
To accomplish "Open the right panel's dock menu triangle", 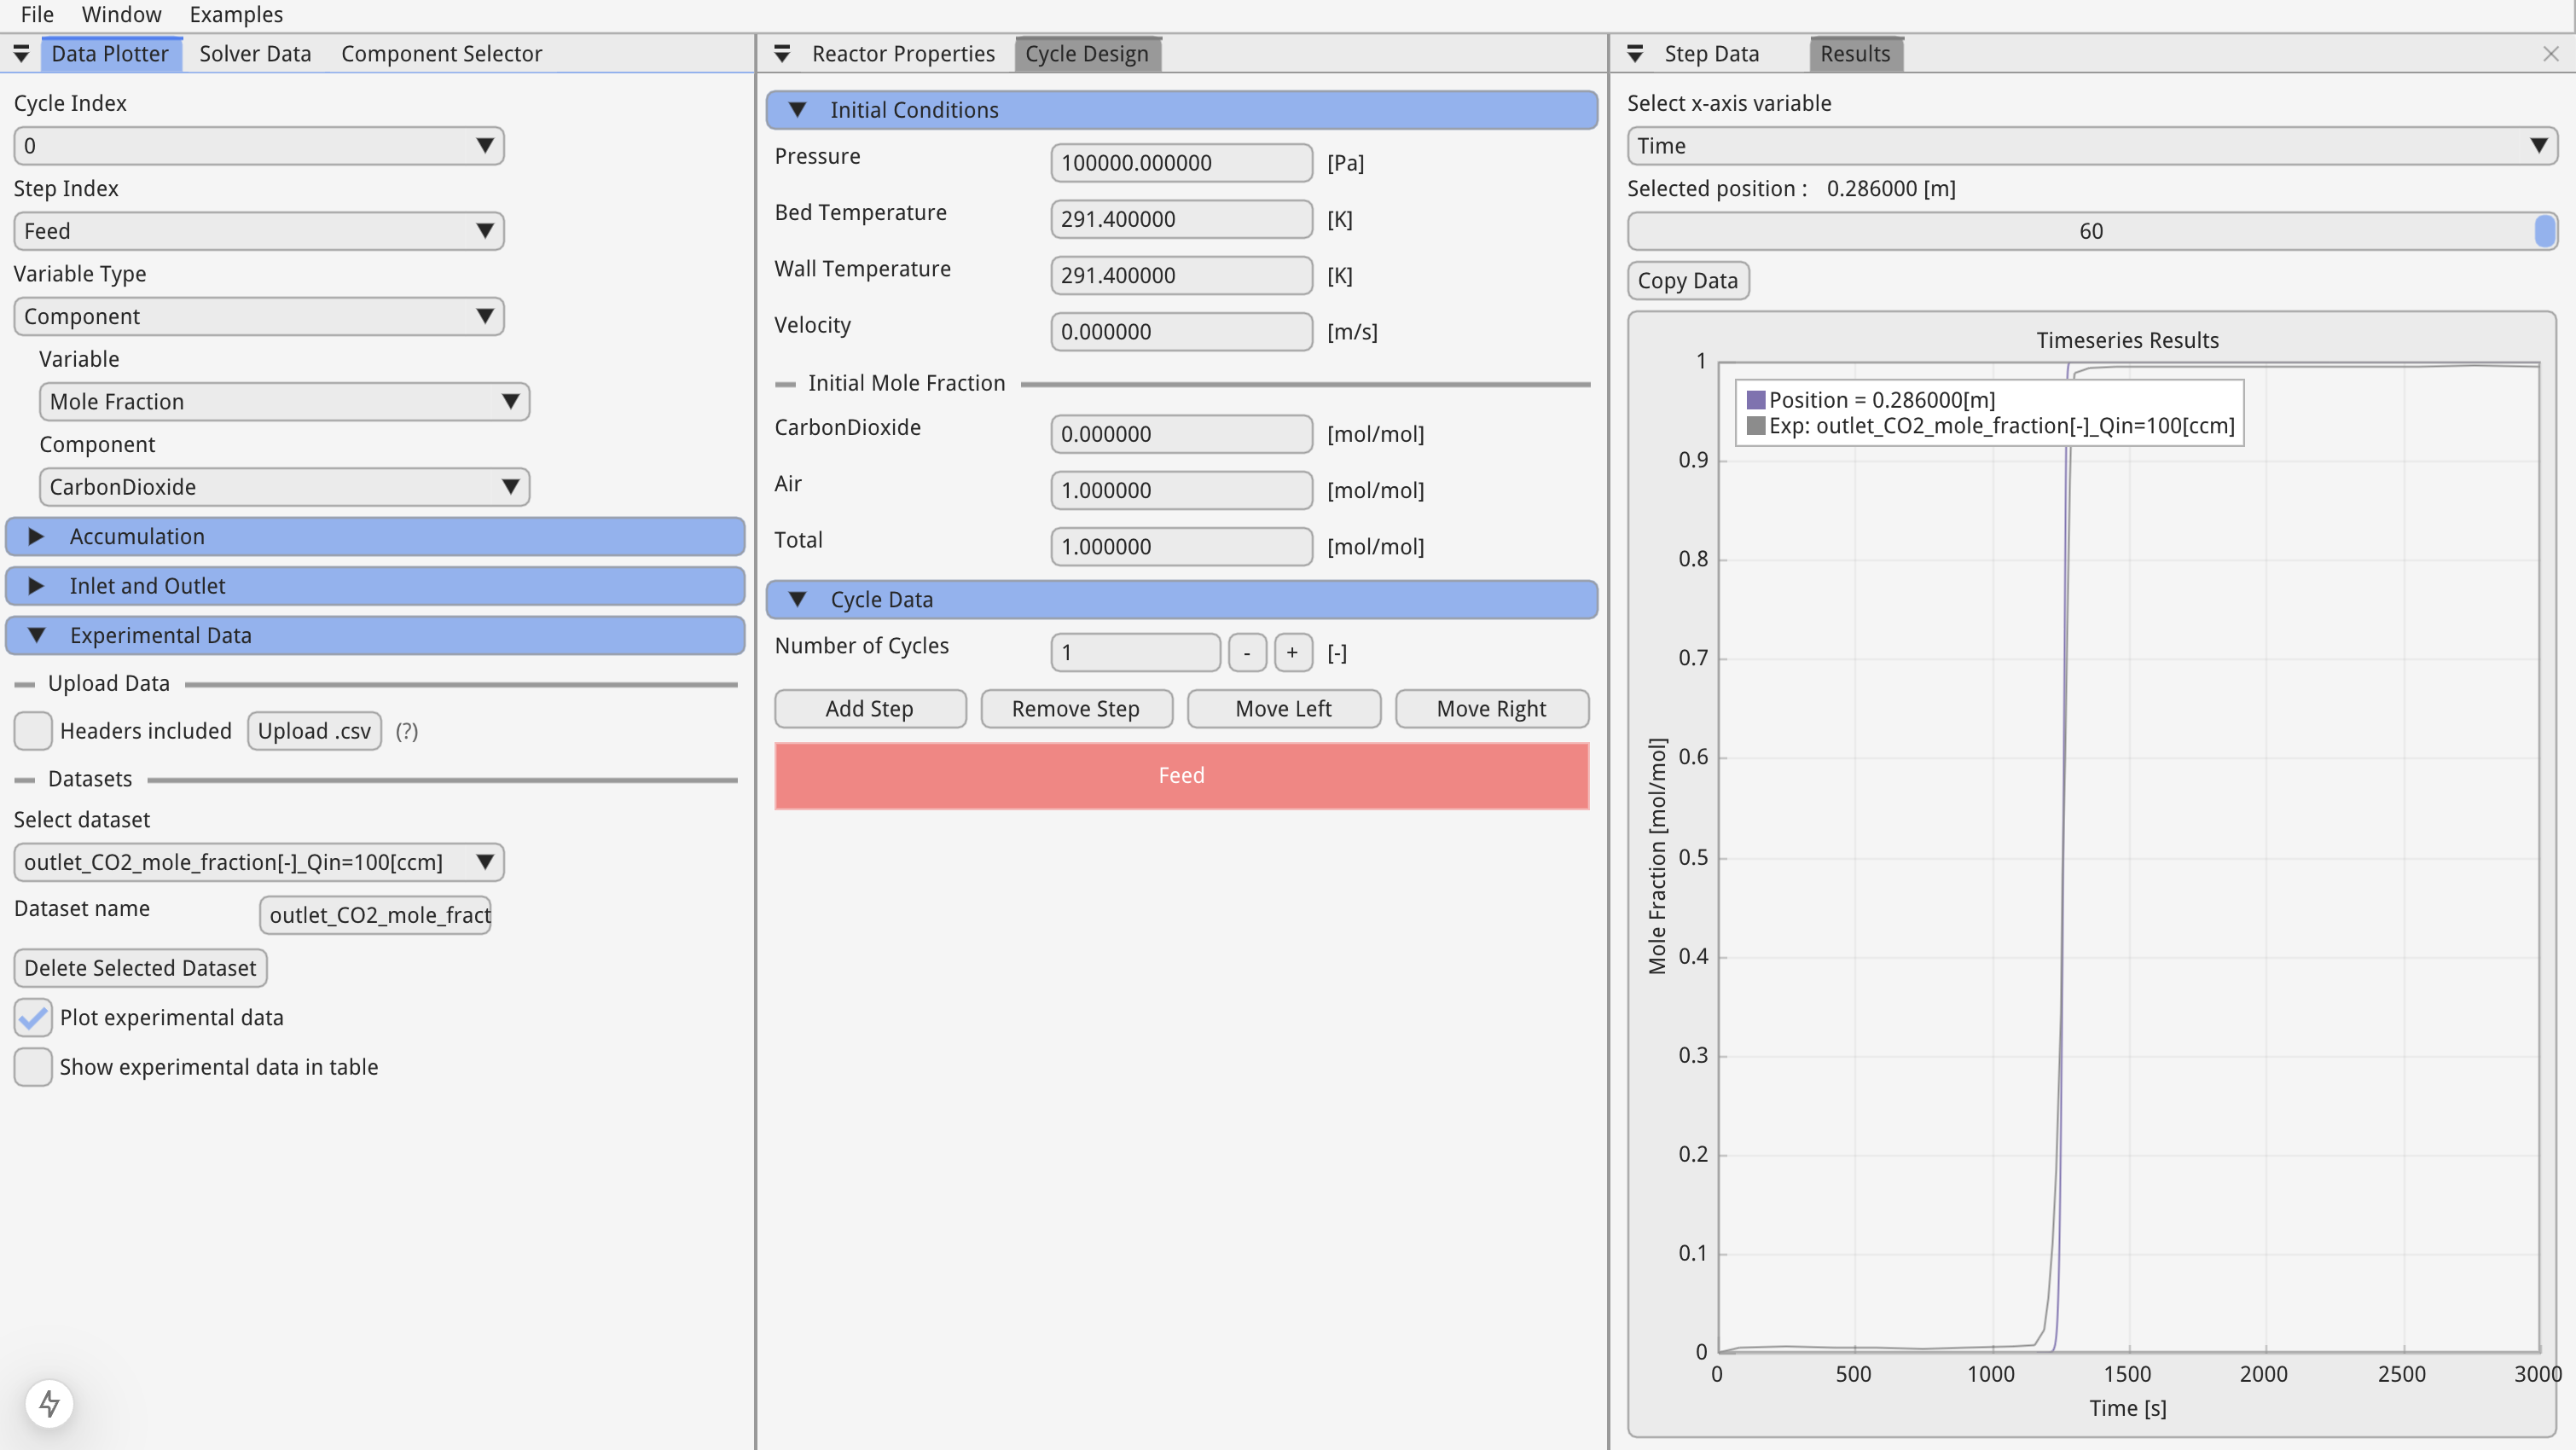I will coord(1635,54).
